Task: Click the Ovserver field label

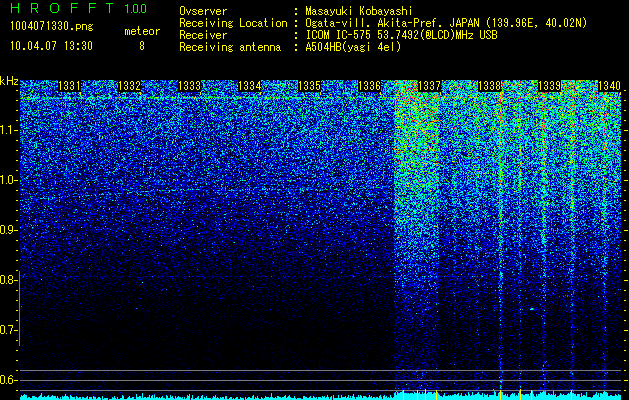Action: click(203, 11)
